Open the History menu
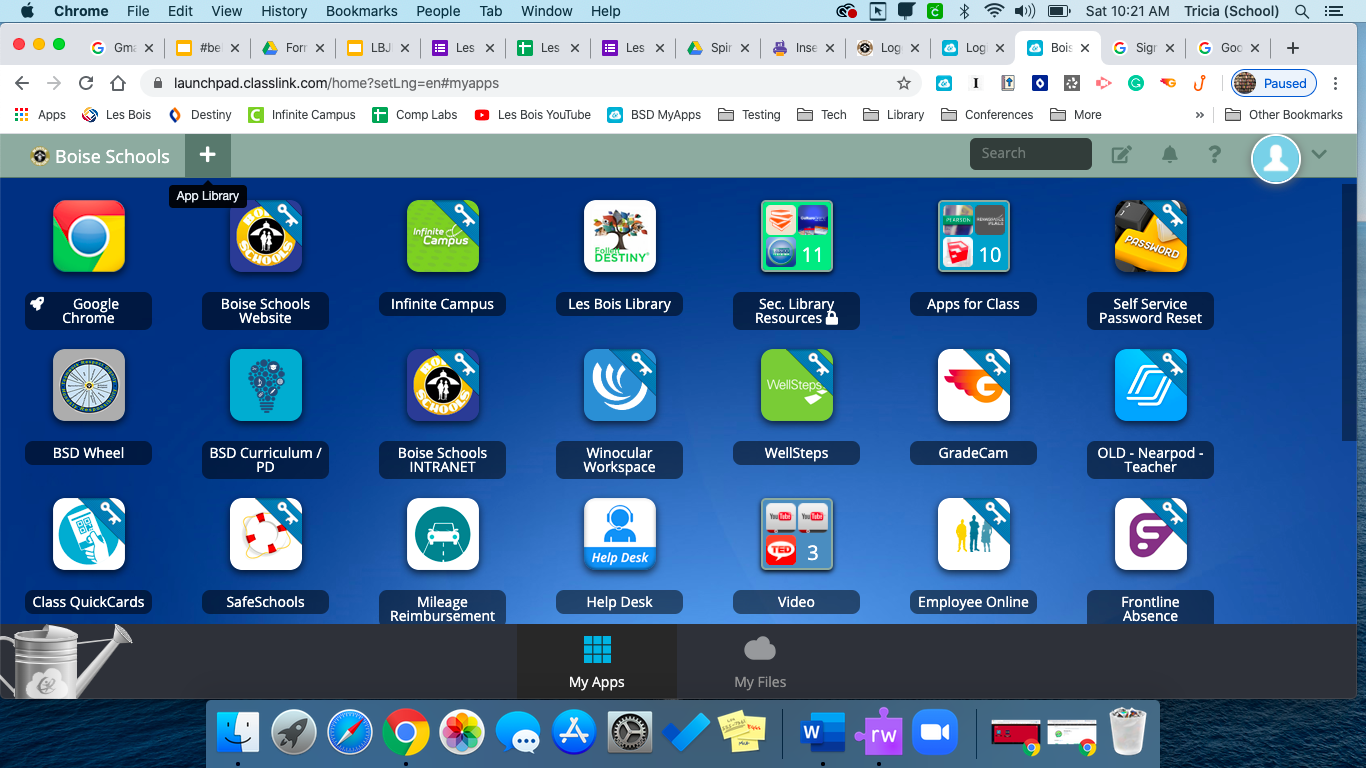1366x768 pixels. pos(284,11)
